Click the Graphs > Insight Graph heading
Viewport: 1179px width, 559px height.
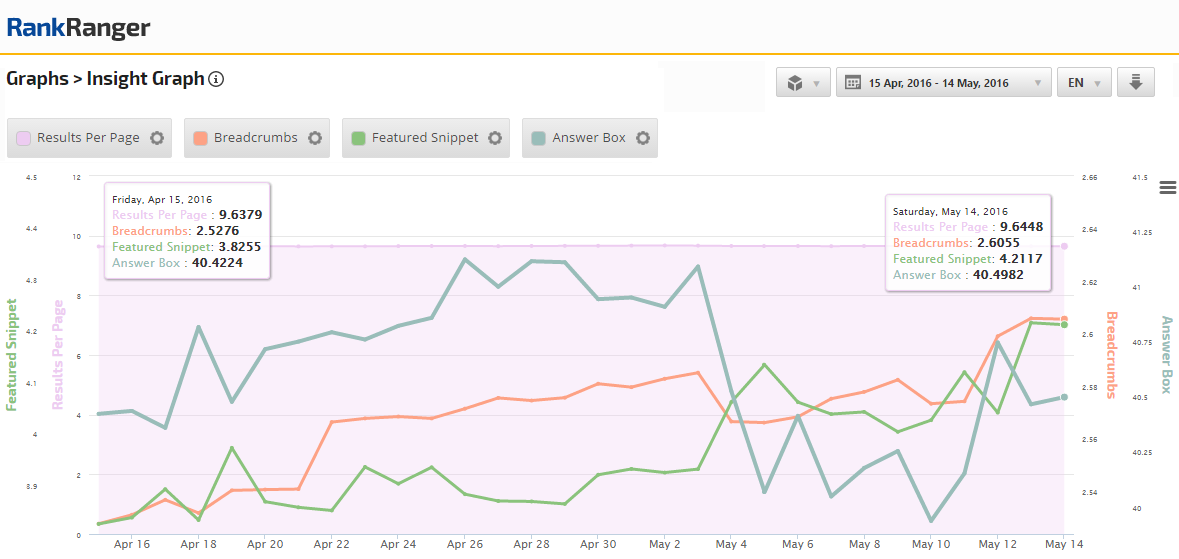[105, 79]
